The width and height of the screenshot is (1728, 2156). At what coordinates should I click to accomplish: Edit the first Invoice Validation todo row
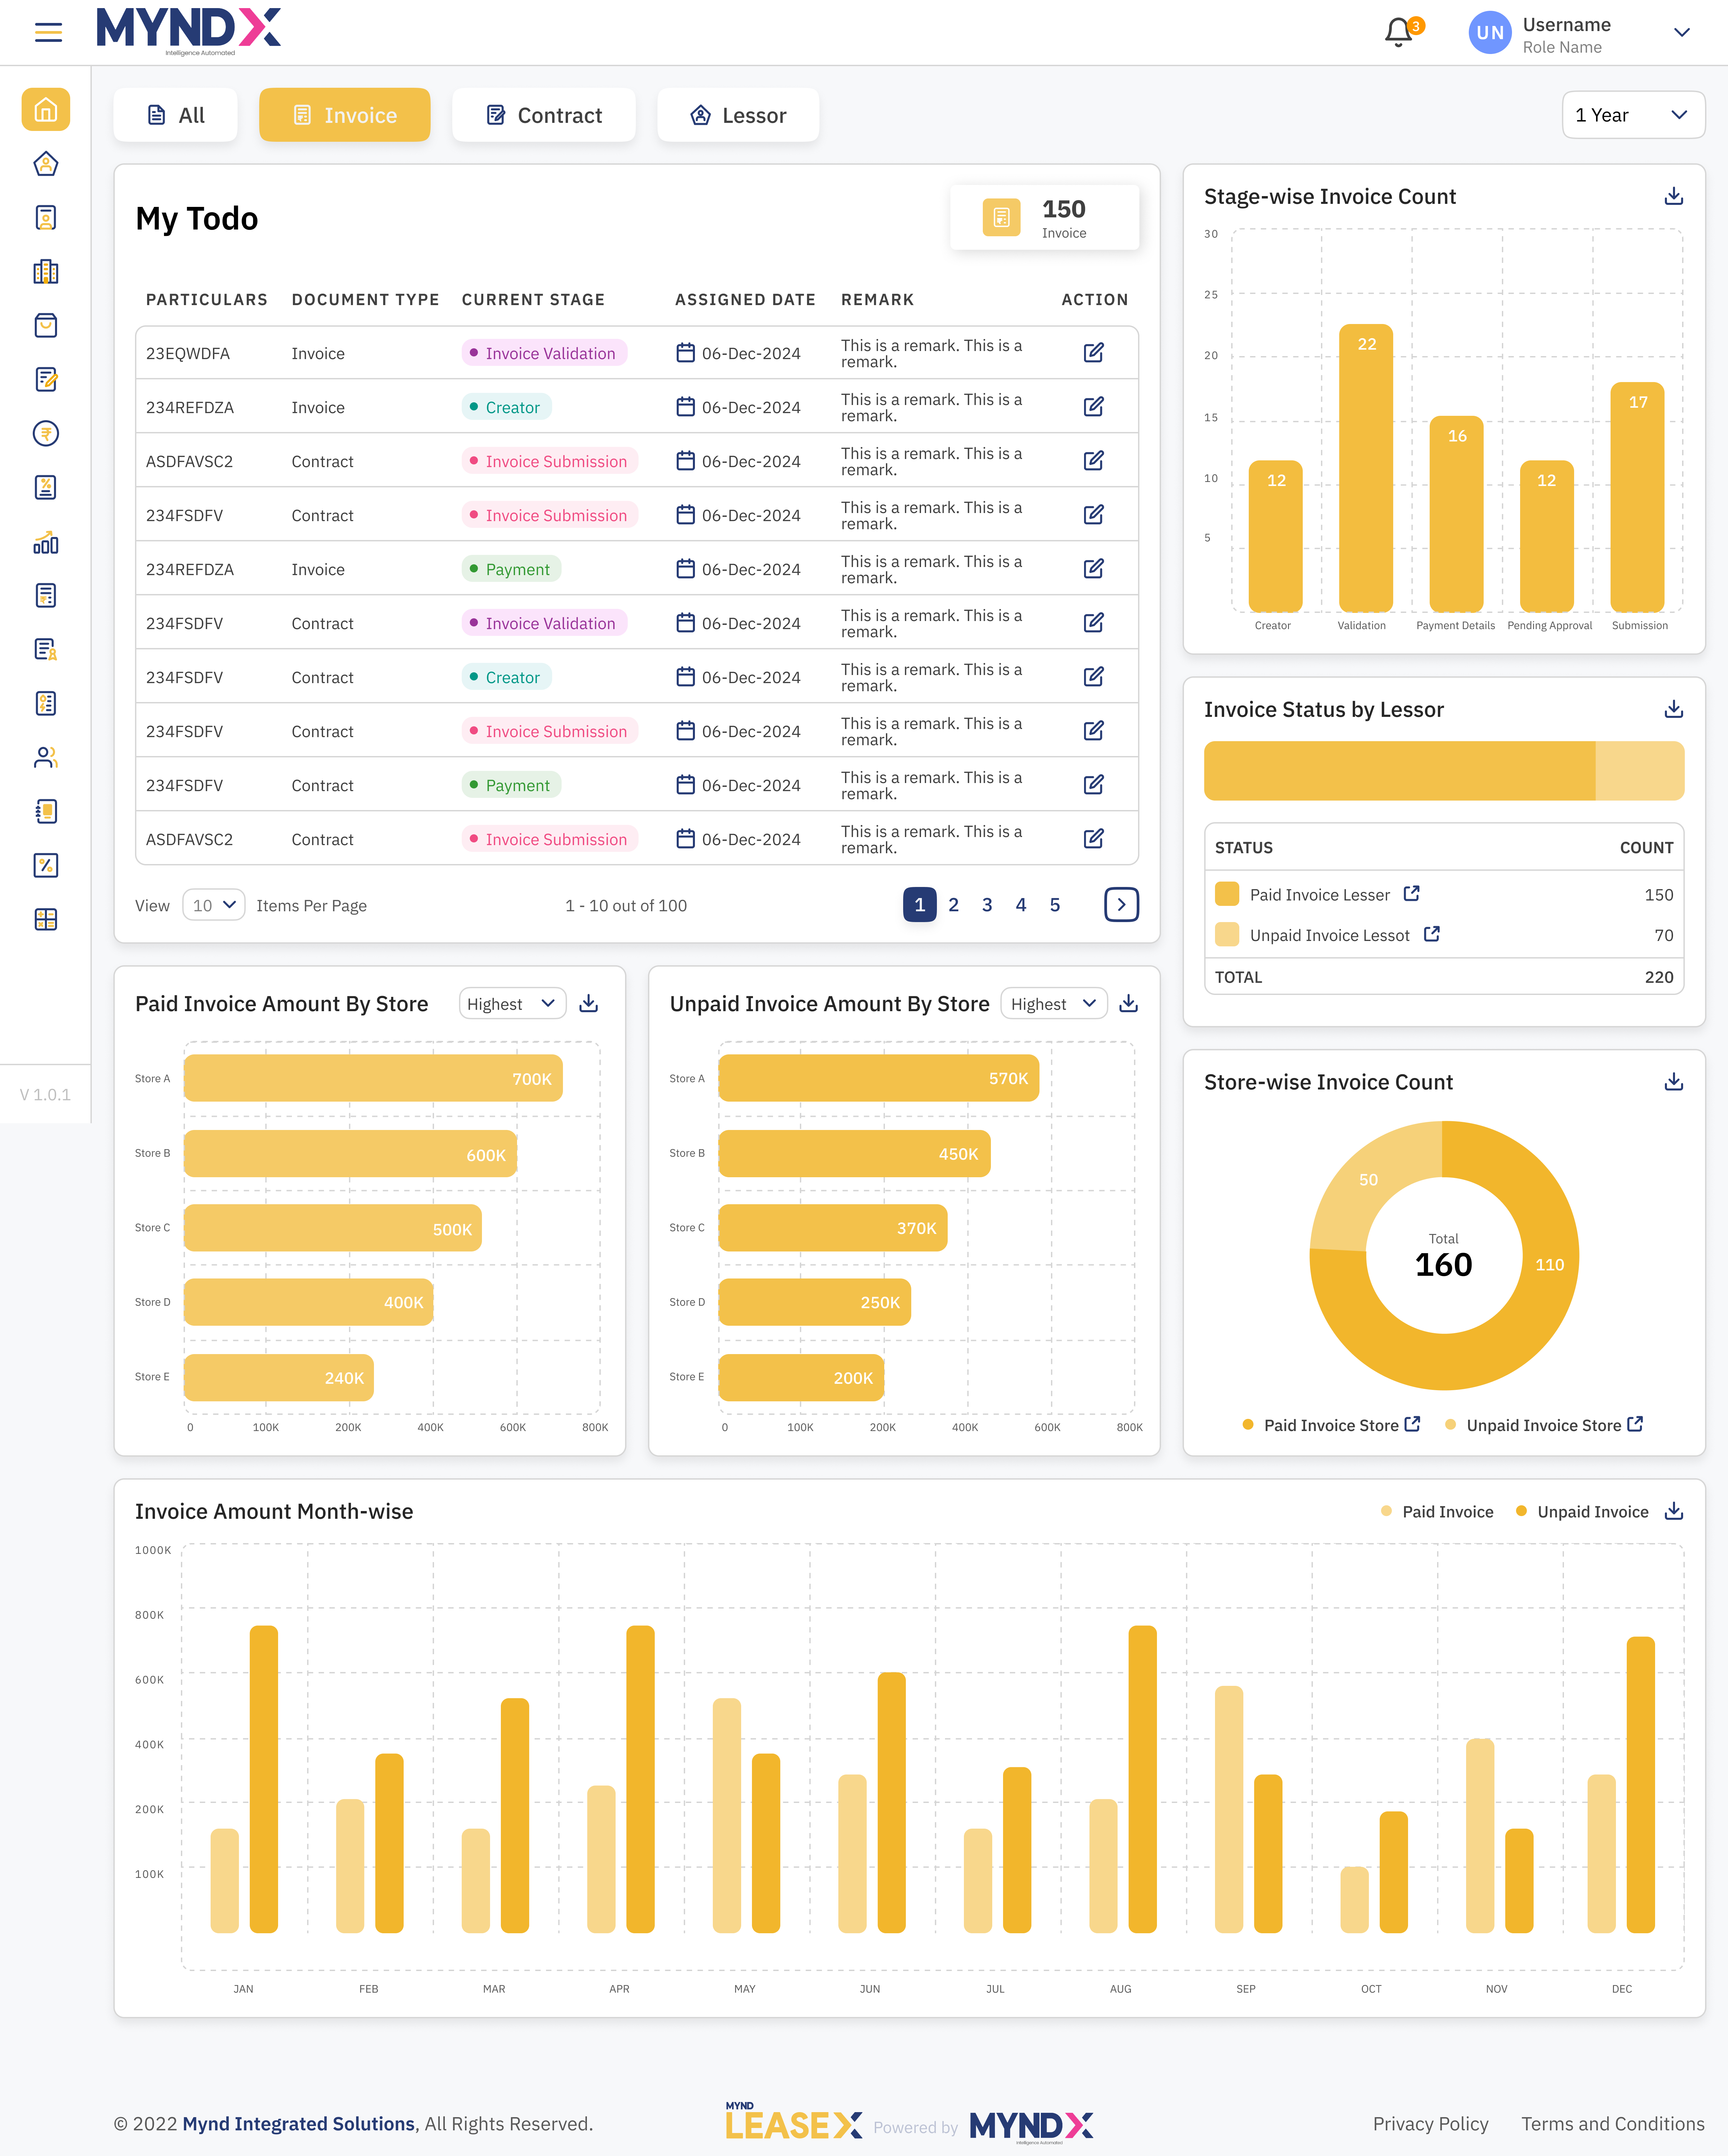click(x=1094, y=352)
